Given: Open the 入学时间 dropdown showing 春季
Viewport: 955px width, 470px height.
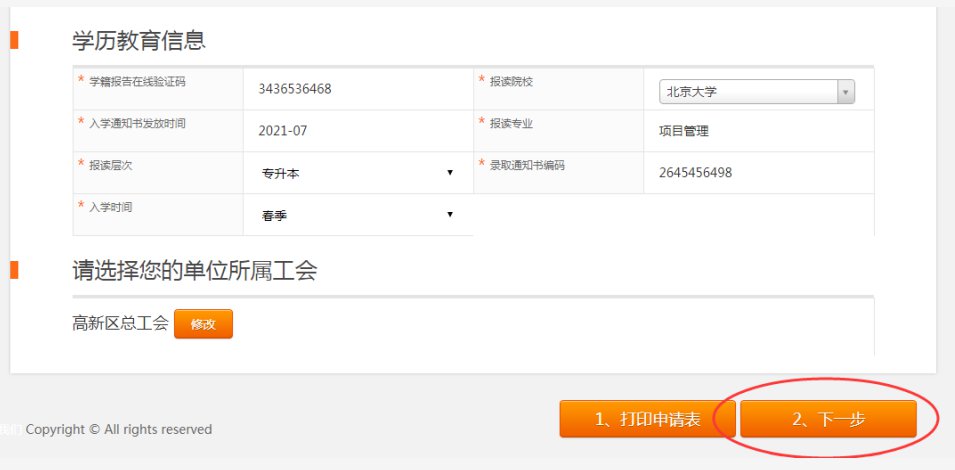Looking at the screenshot, I should coord(357,215).
